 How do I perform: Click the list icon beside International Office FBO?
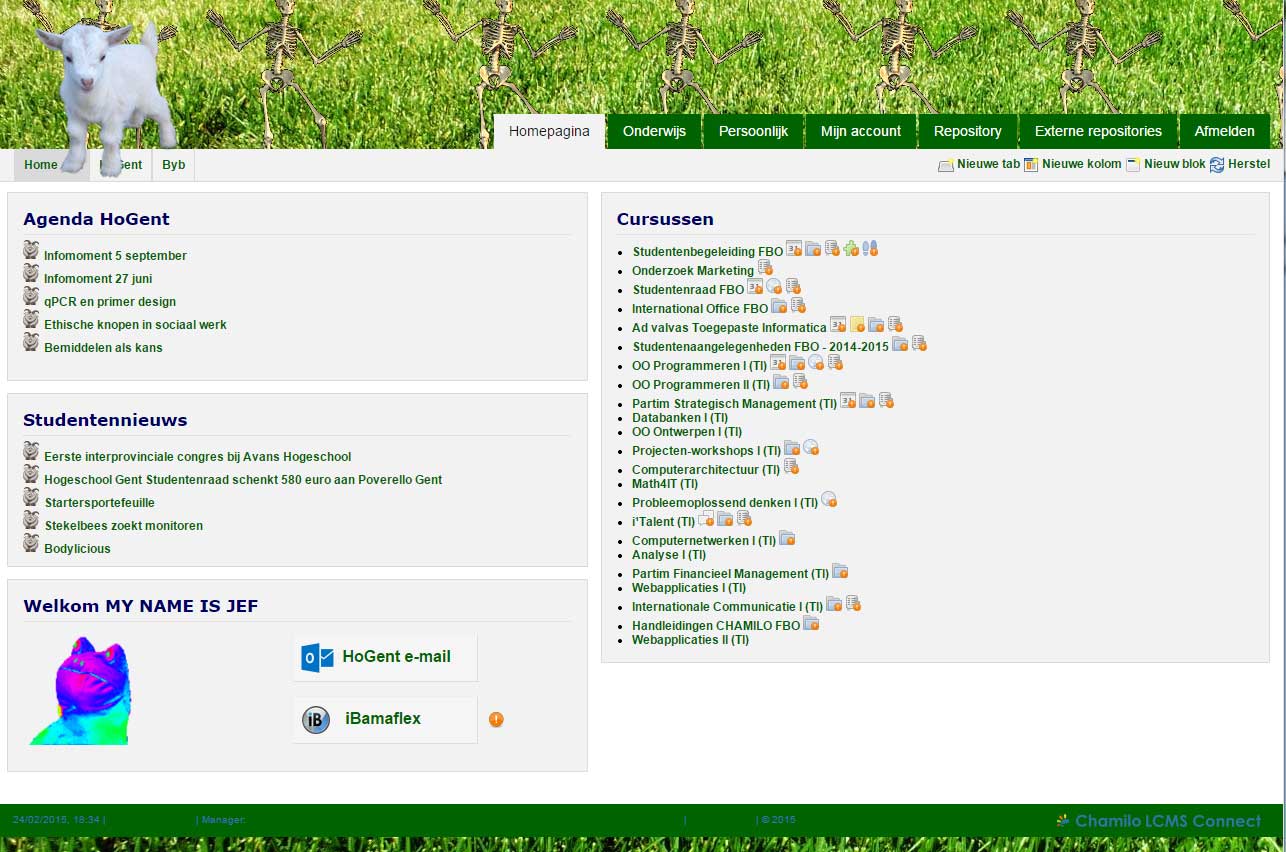(798, 305)
